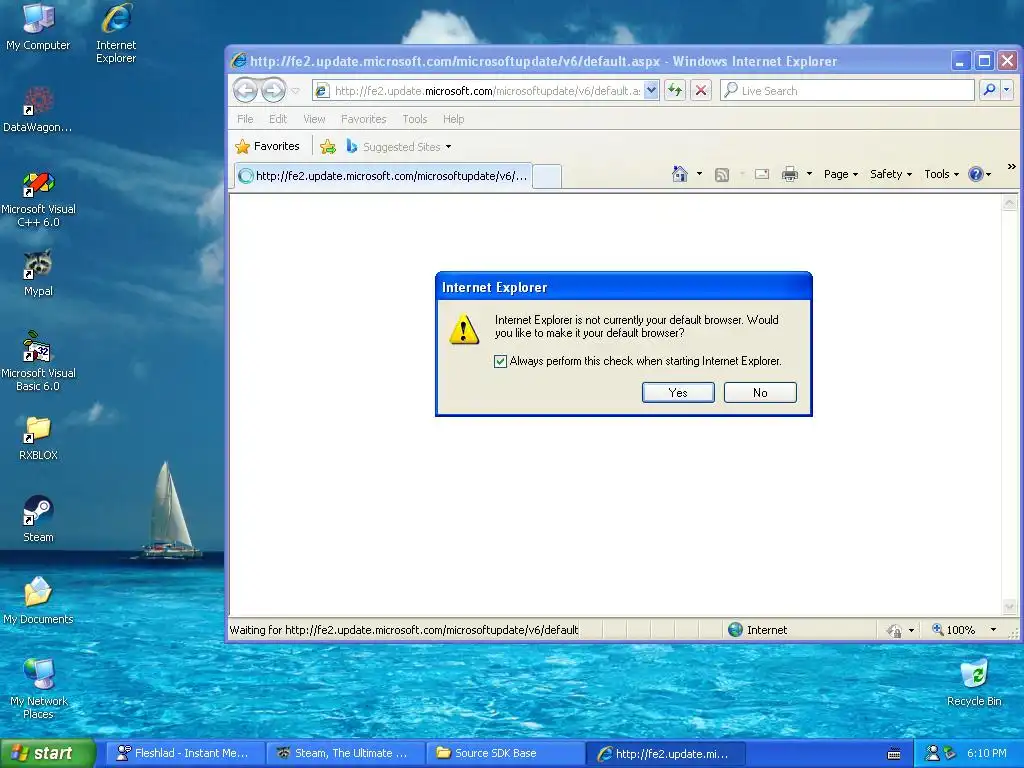
Task: Click the 6:10 PM system clock
Action: pos(986,753)
